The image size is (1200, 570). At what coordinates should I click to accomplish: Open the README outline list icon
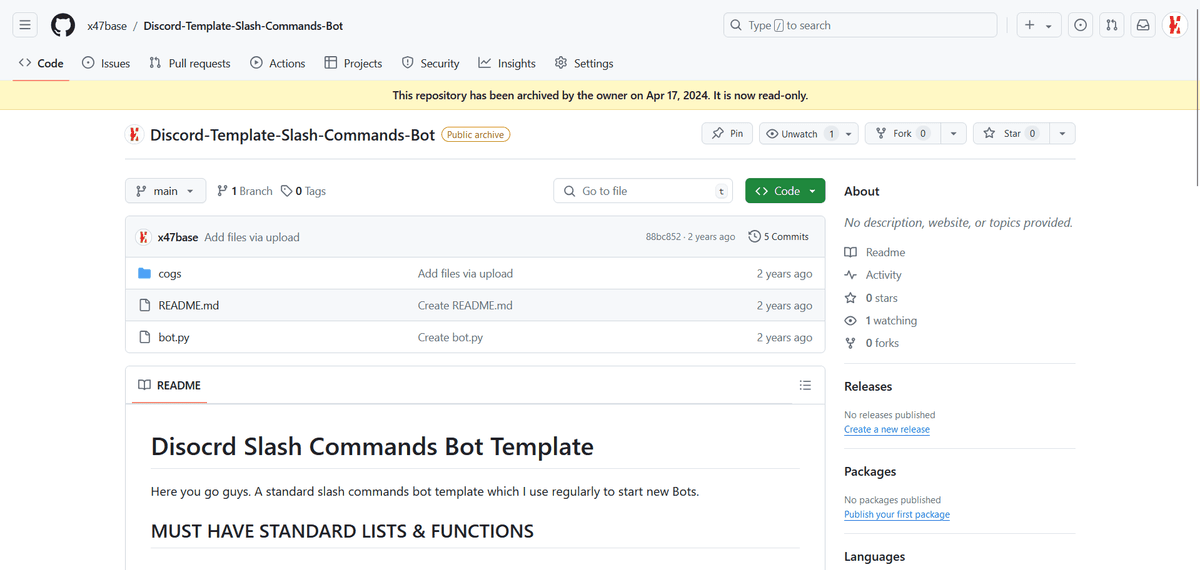click(805, 385)
